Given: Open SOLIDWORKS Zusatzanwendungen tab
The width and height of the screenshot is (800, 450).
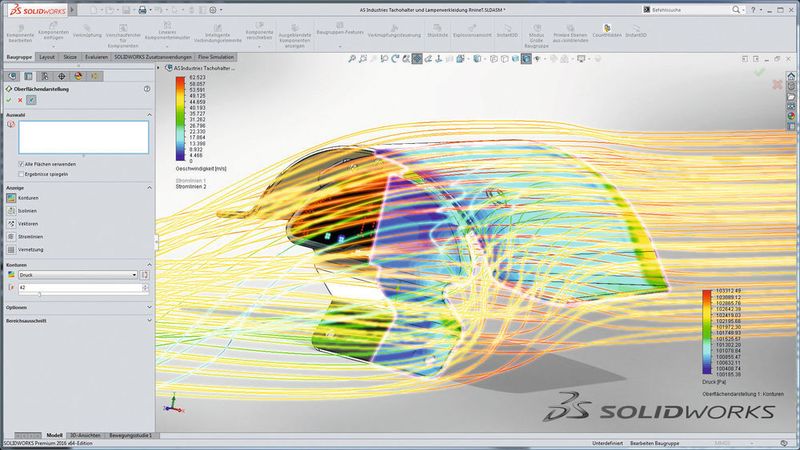Looking at the screenshot, I should [153, 57].
